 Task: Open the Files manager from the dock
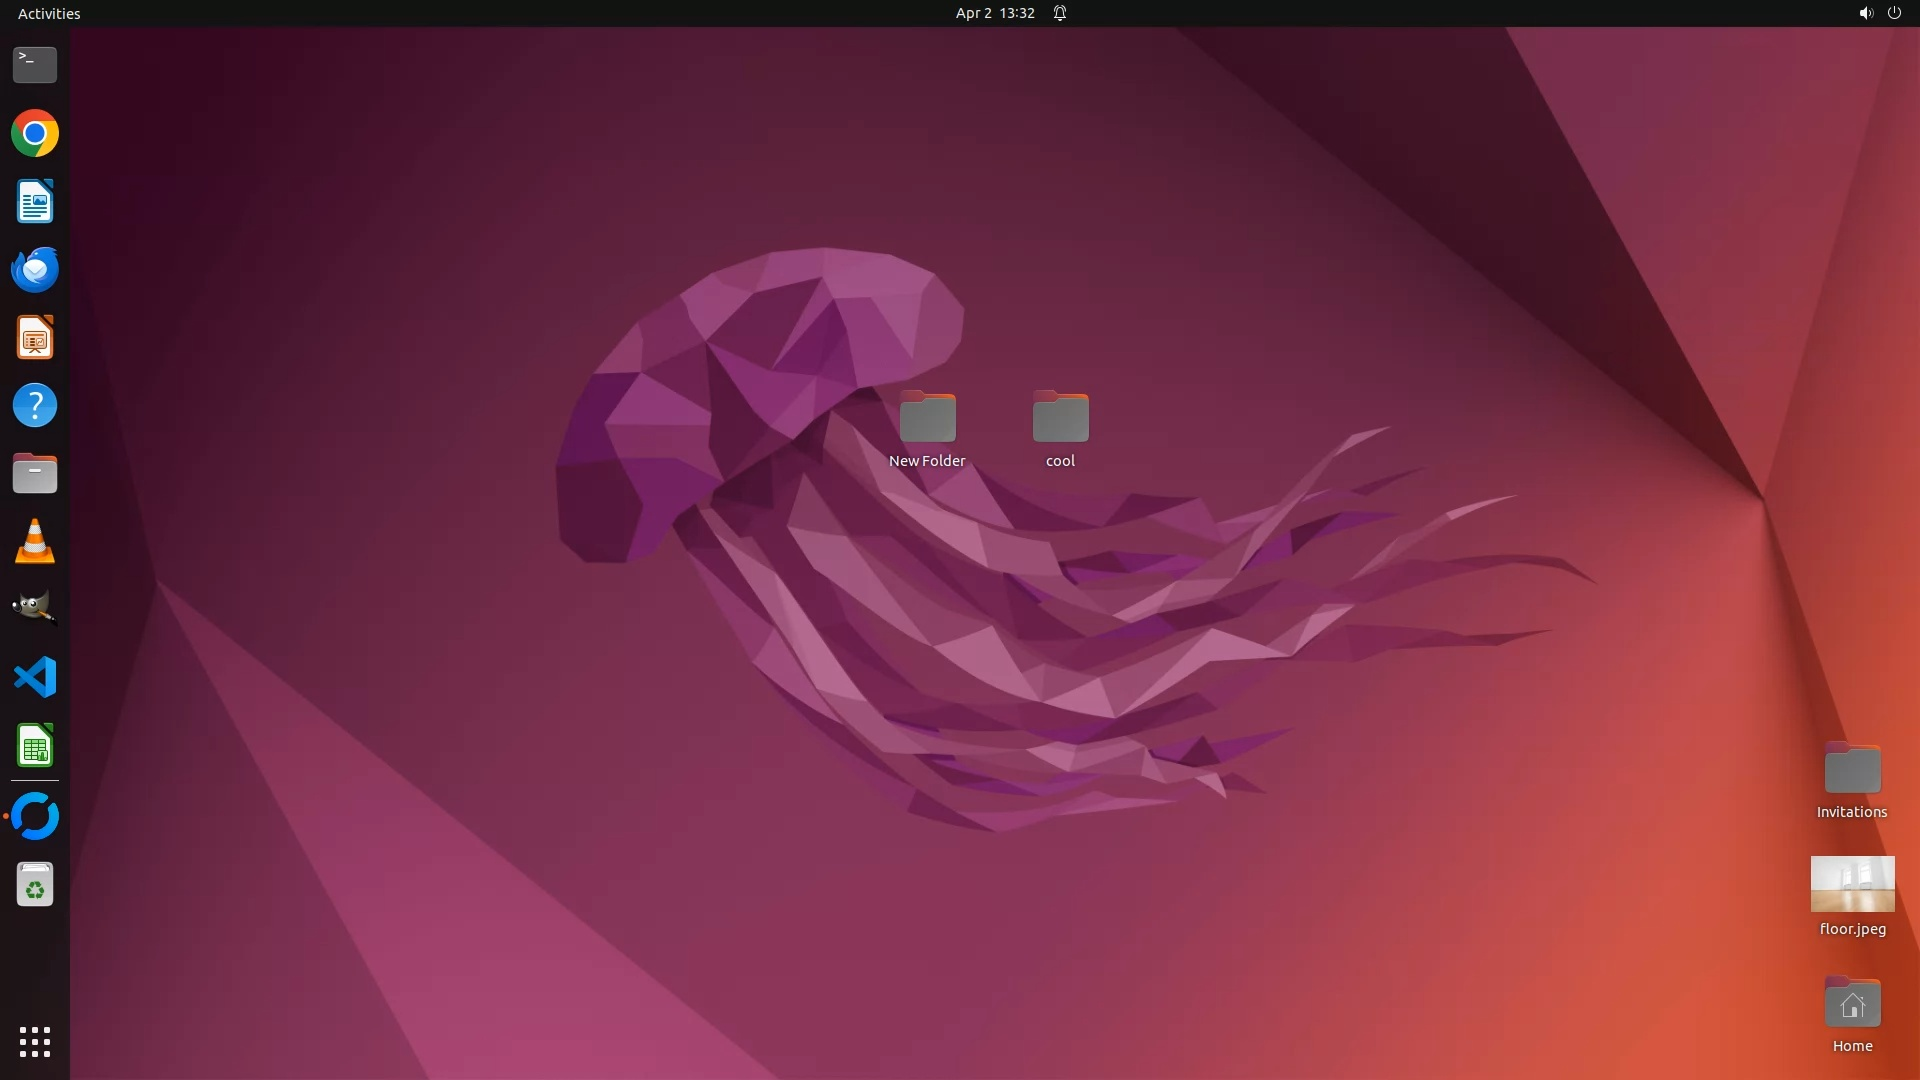coord(35,474)
